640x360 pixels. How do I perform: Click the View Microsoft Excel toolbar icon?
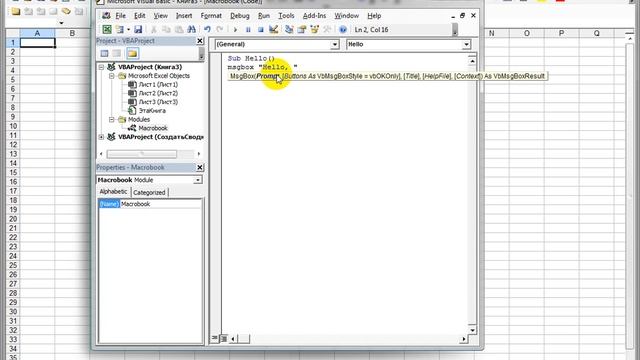pos(107,29)
